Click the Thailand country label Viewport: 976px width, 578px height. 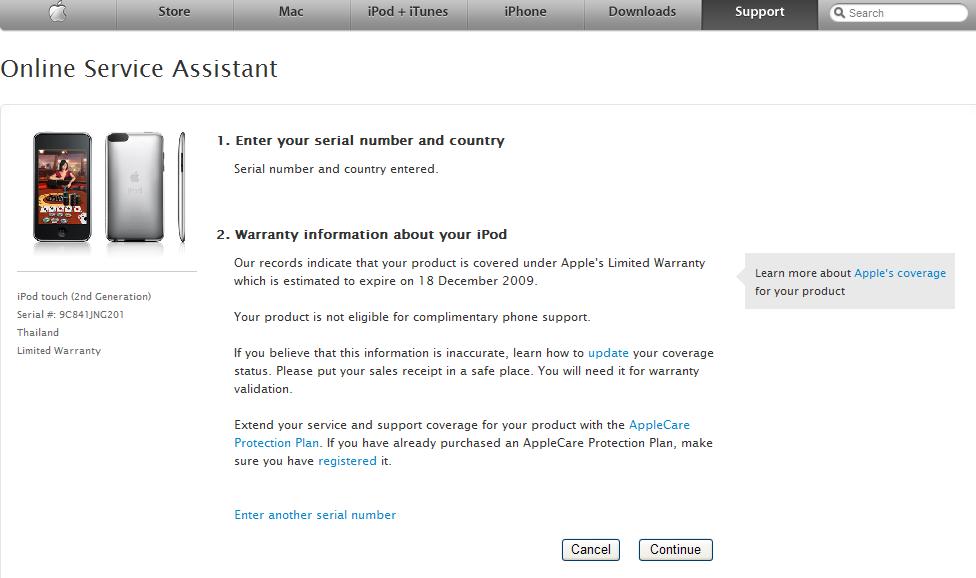pyautogui.click(x=38, y=333)
